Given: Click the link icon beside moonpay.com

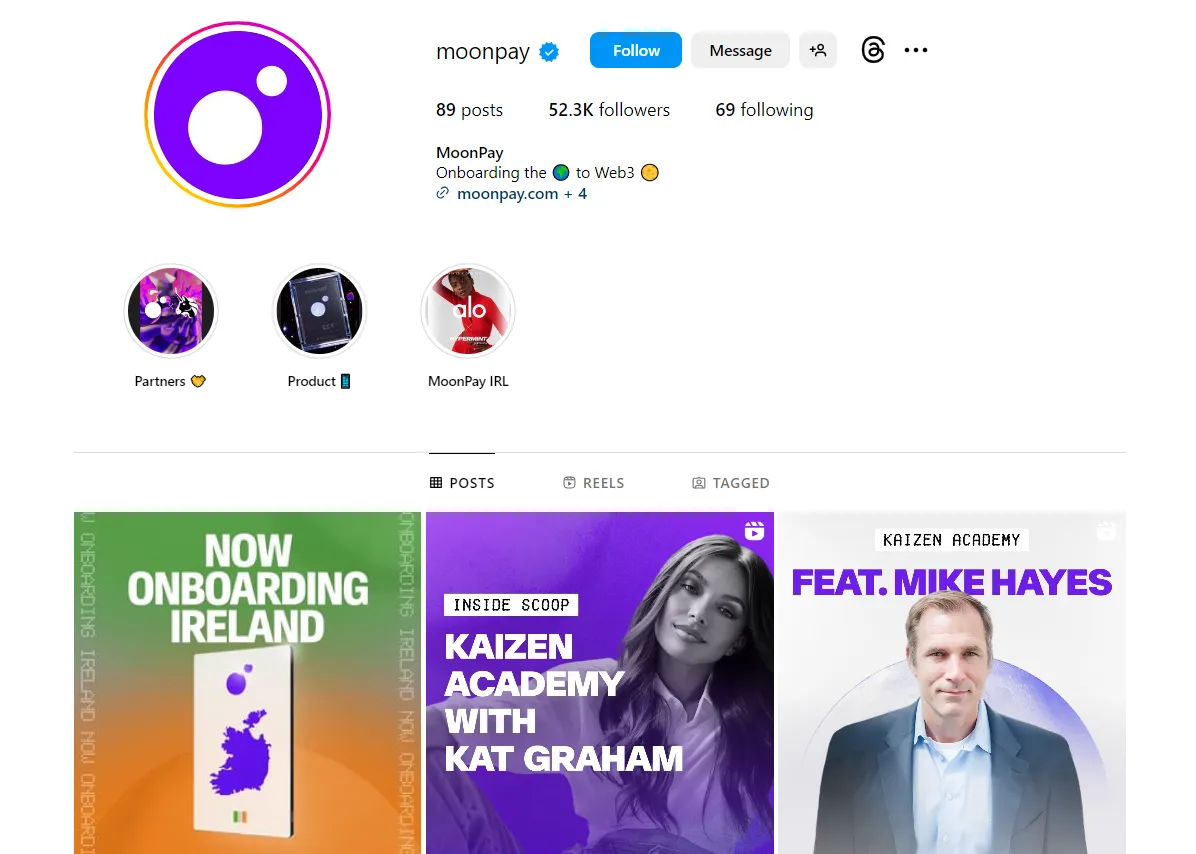Looking at the screenshot, I should point(442,194).
